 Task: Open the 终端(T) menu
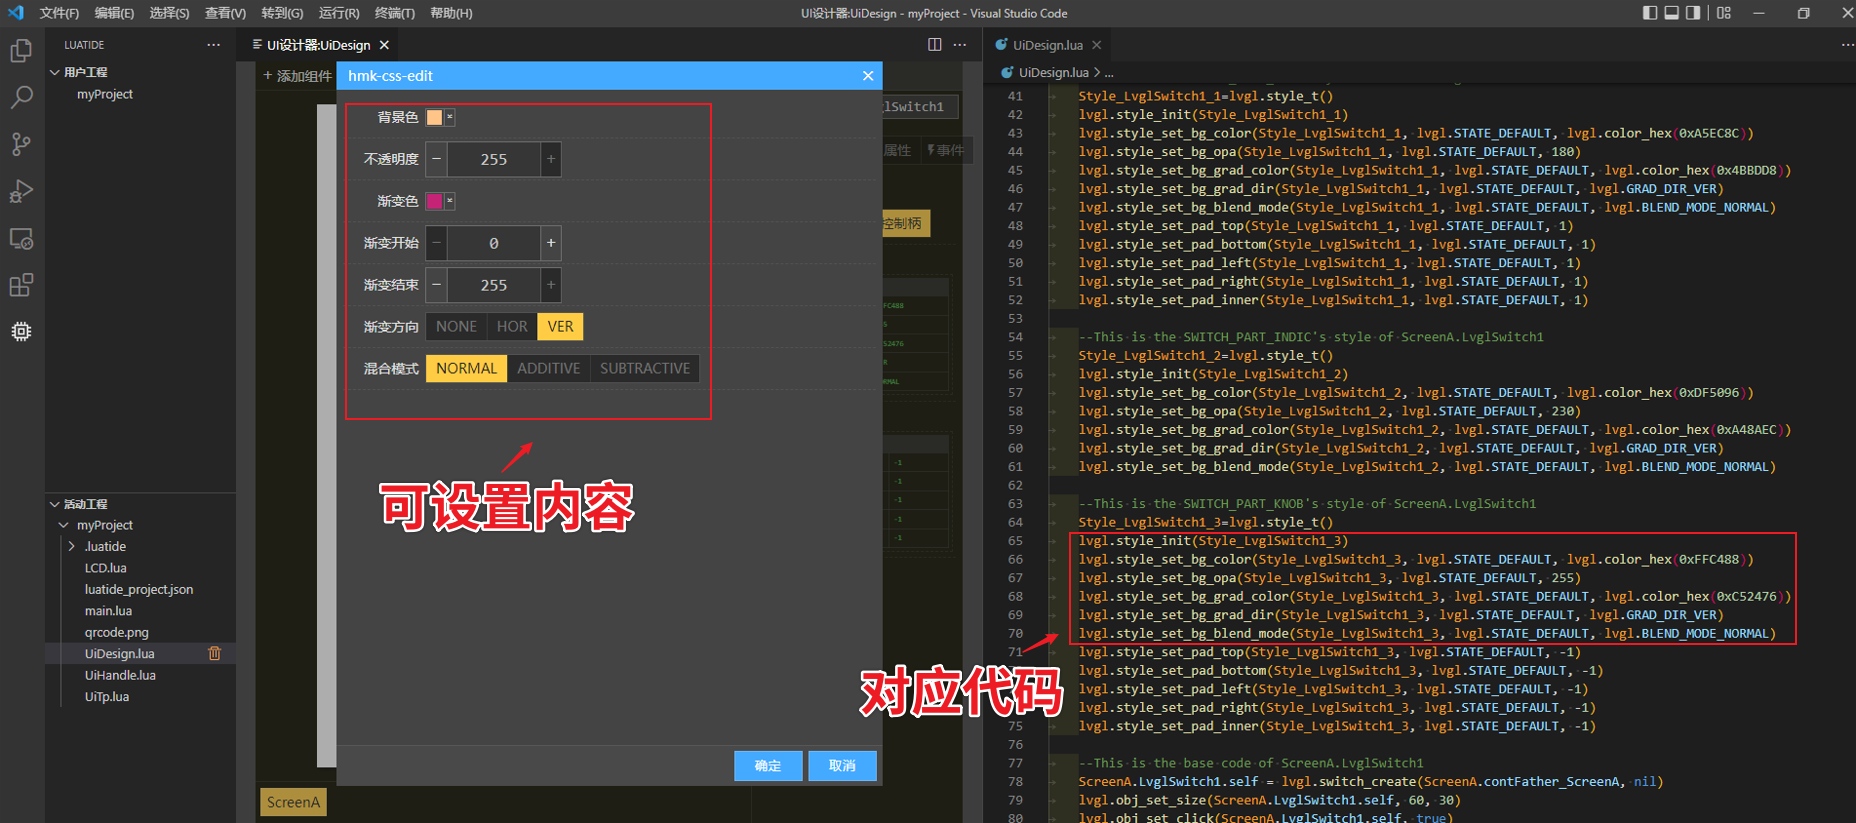[x=394, y=13]
